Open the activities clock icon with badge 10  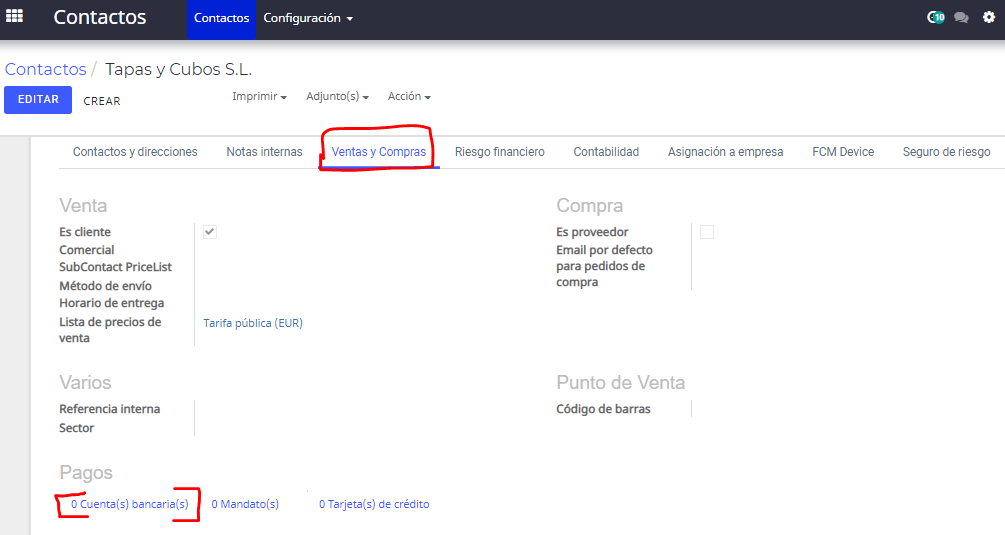pos(936,17)
